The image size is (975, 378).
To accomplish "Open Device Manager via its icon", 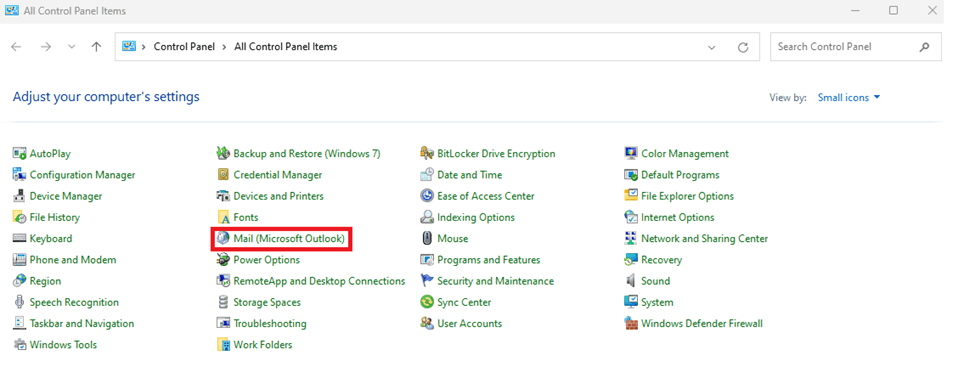I will click(19, 196).
